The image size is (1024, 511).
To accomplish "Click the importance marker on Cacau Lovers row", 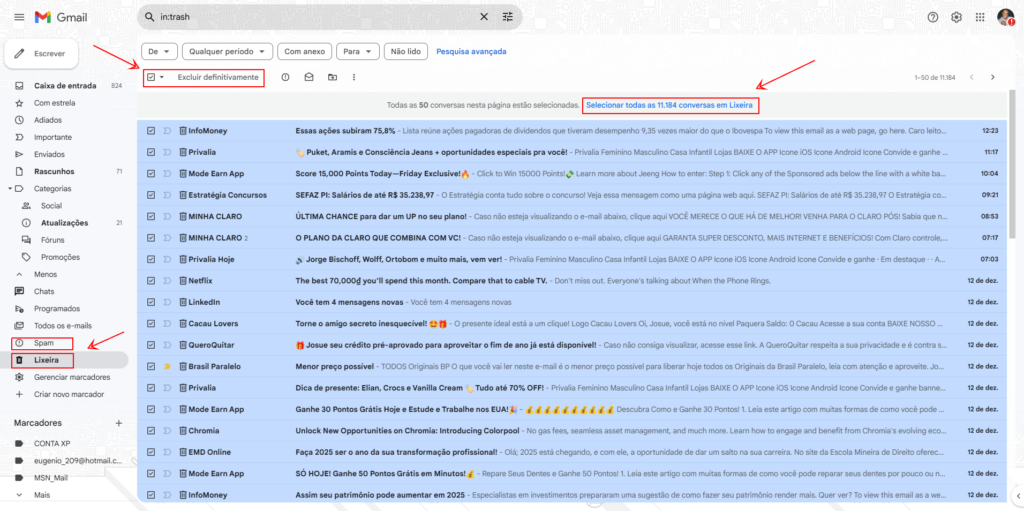I will point(167,323).
